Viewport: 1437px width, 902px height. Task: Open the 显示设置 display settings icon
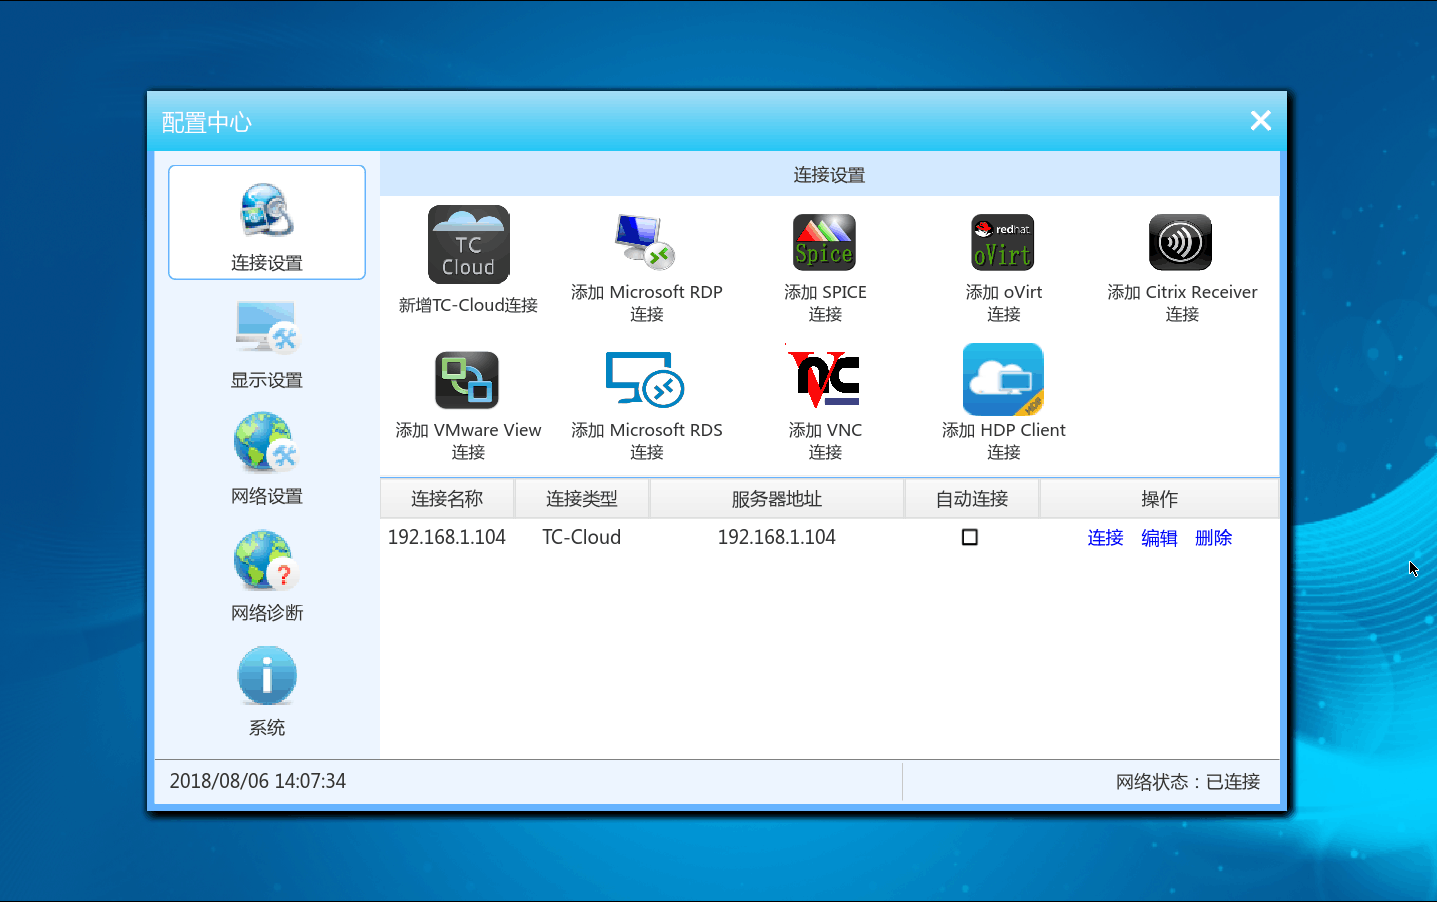pyautogui.click(x=267, y=327)
